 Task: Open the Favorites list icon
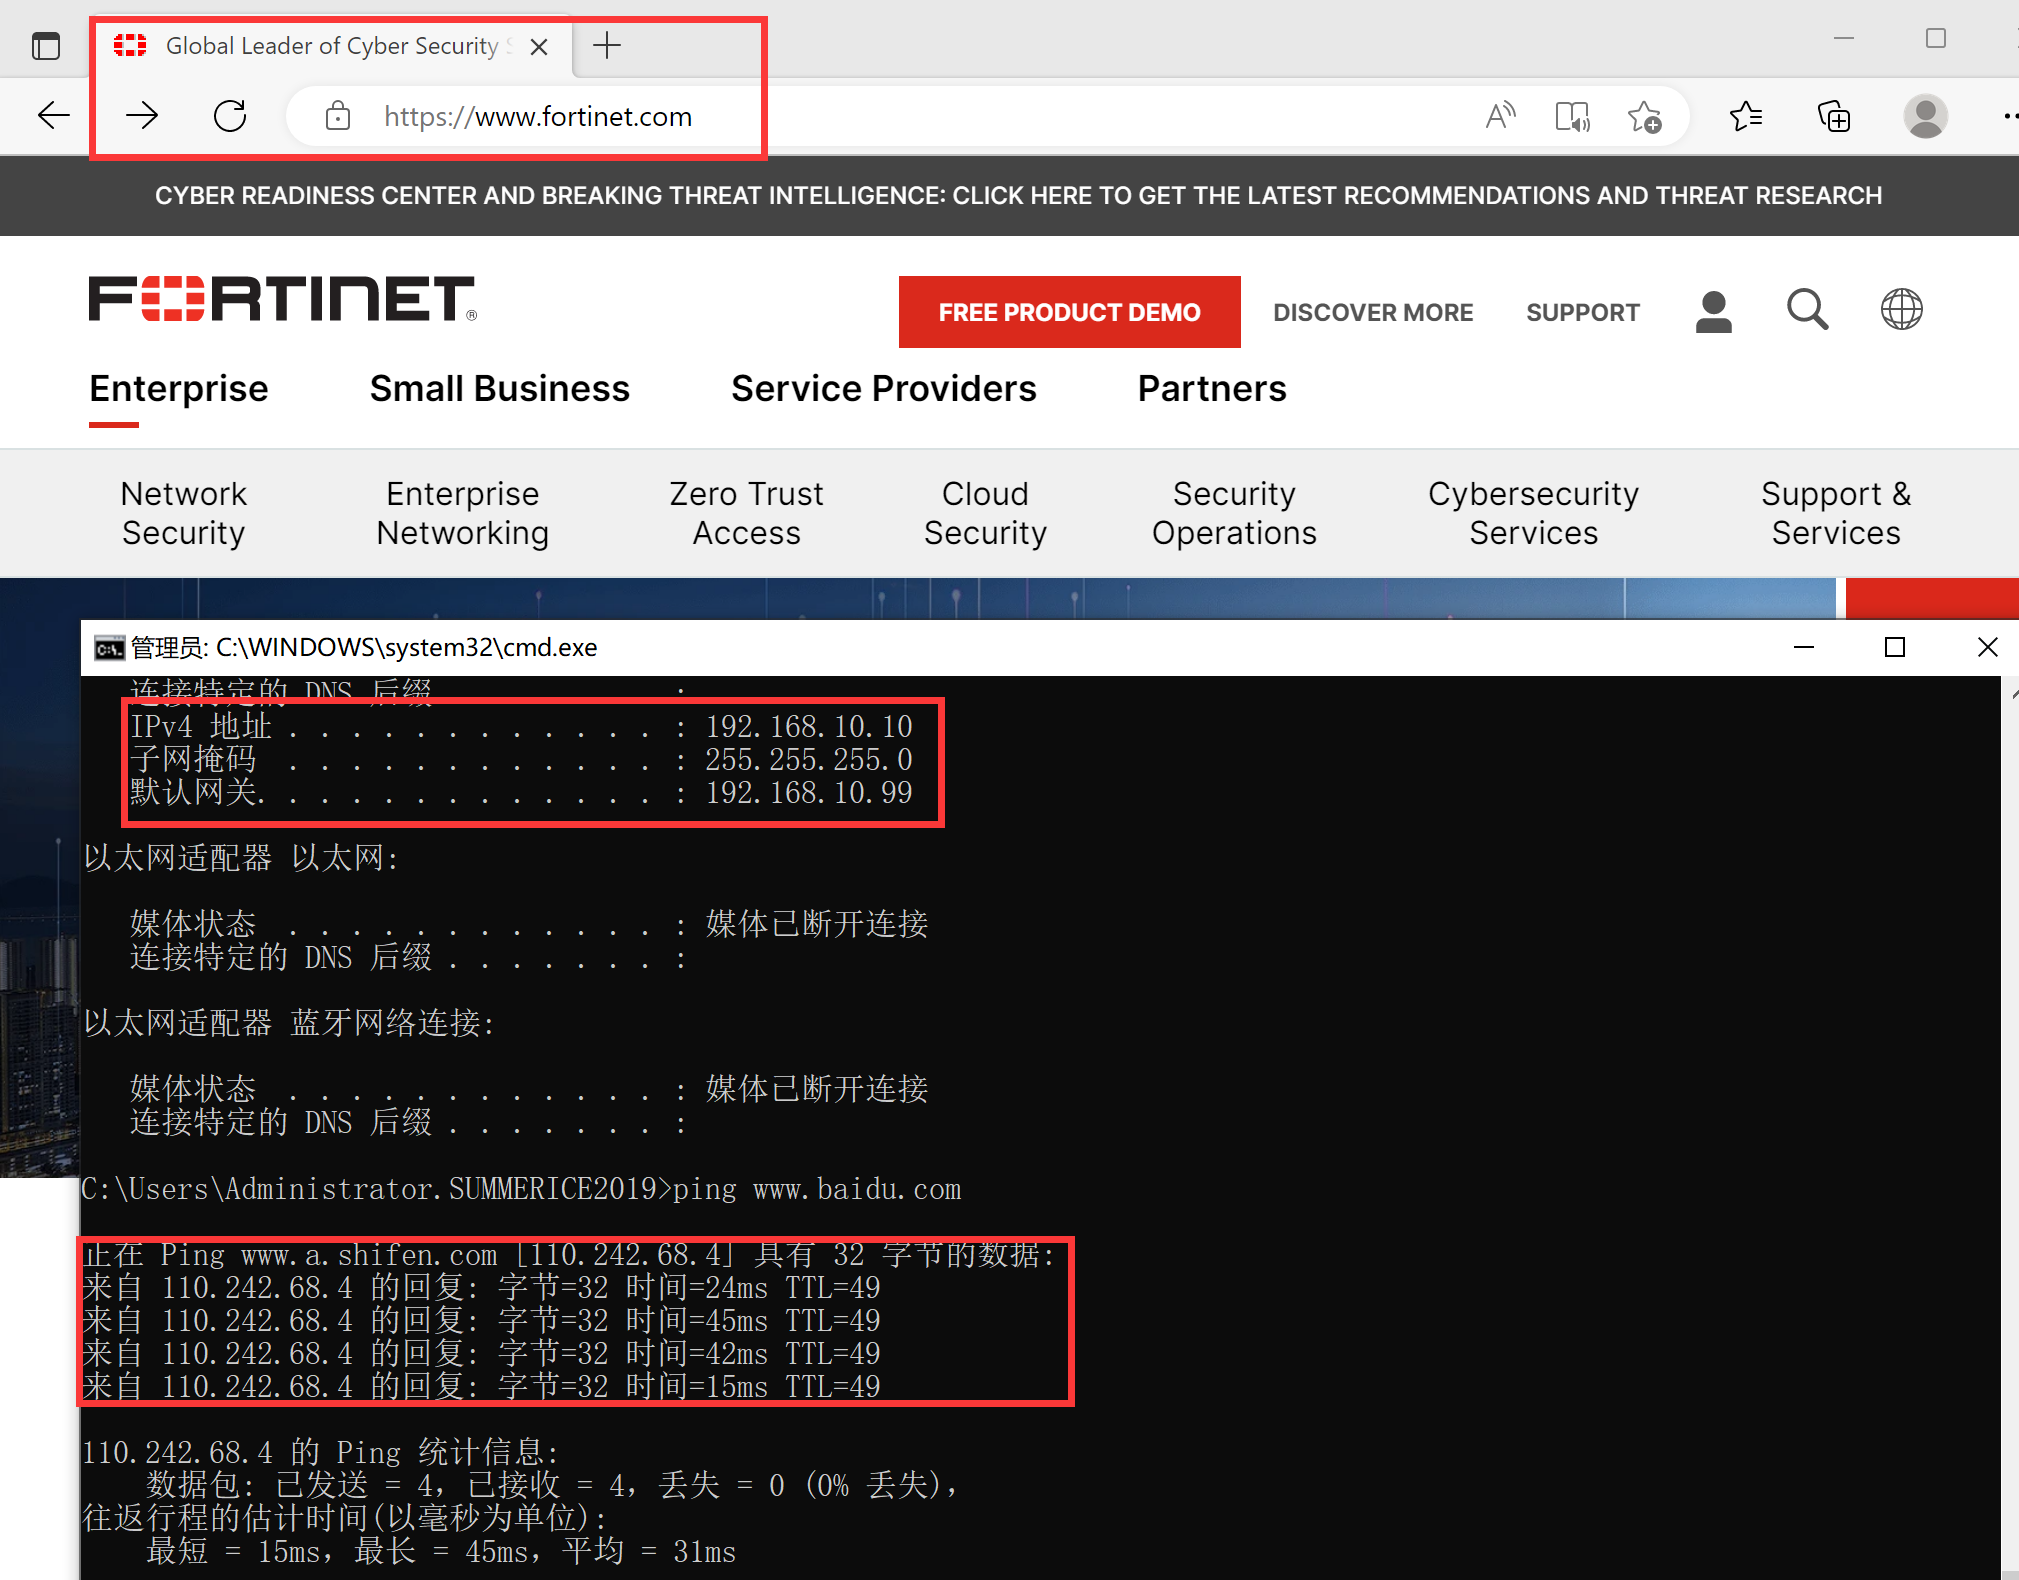1746,116
